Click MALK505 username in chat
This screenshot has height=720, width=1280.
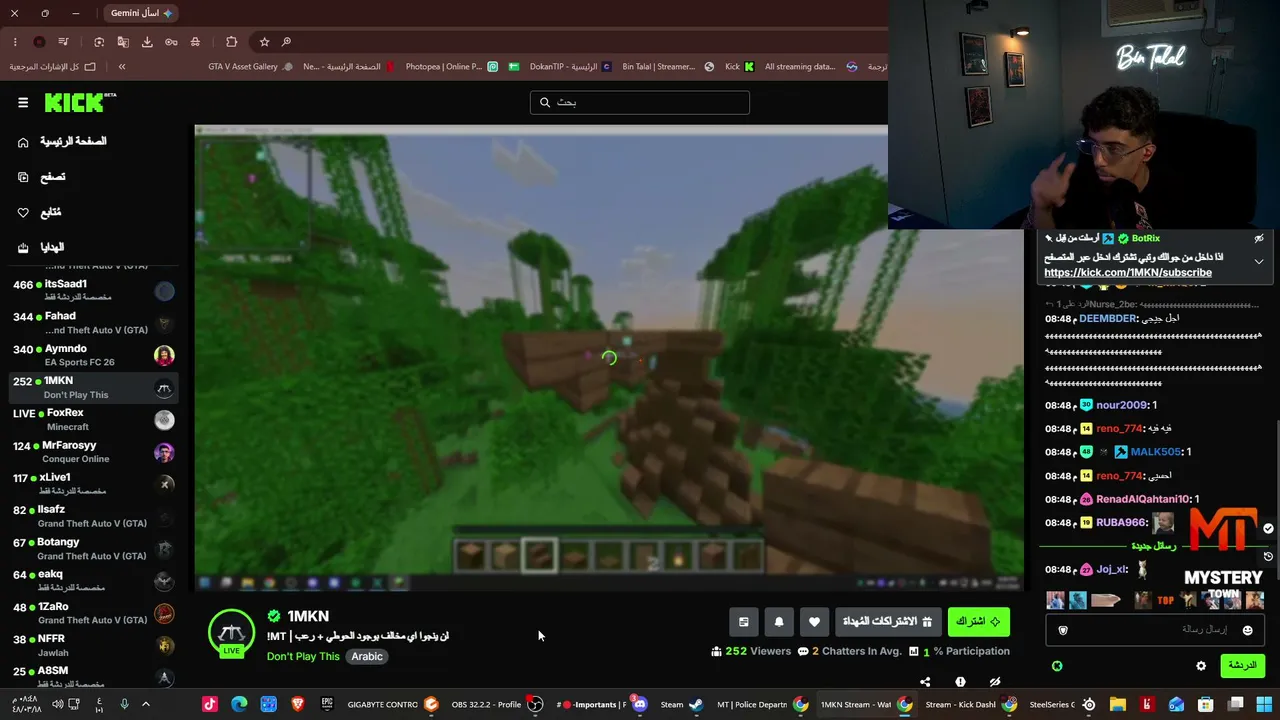[1155, 452]
